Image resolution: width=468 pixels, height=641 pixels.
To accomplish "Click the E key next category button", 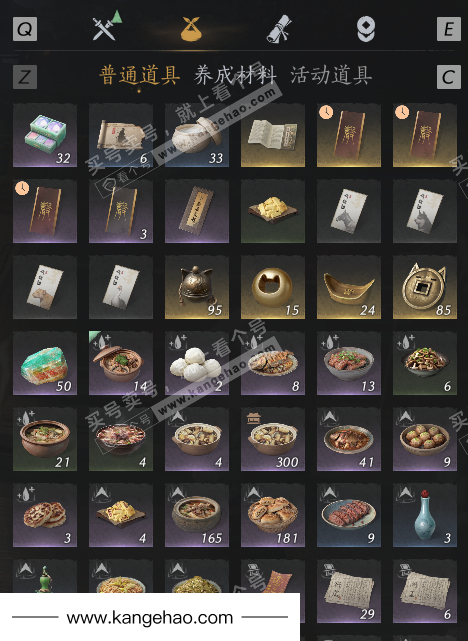I will (449, 29).
